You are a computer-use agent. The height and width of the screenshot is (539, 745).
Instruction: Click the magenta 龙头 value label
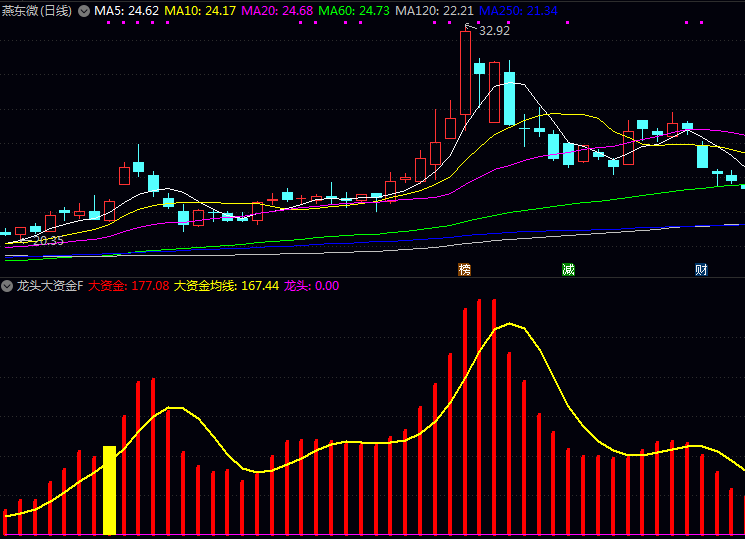[312, 286]
